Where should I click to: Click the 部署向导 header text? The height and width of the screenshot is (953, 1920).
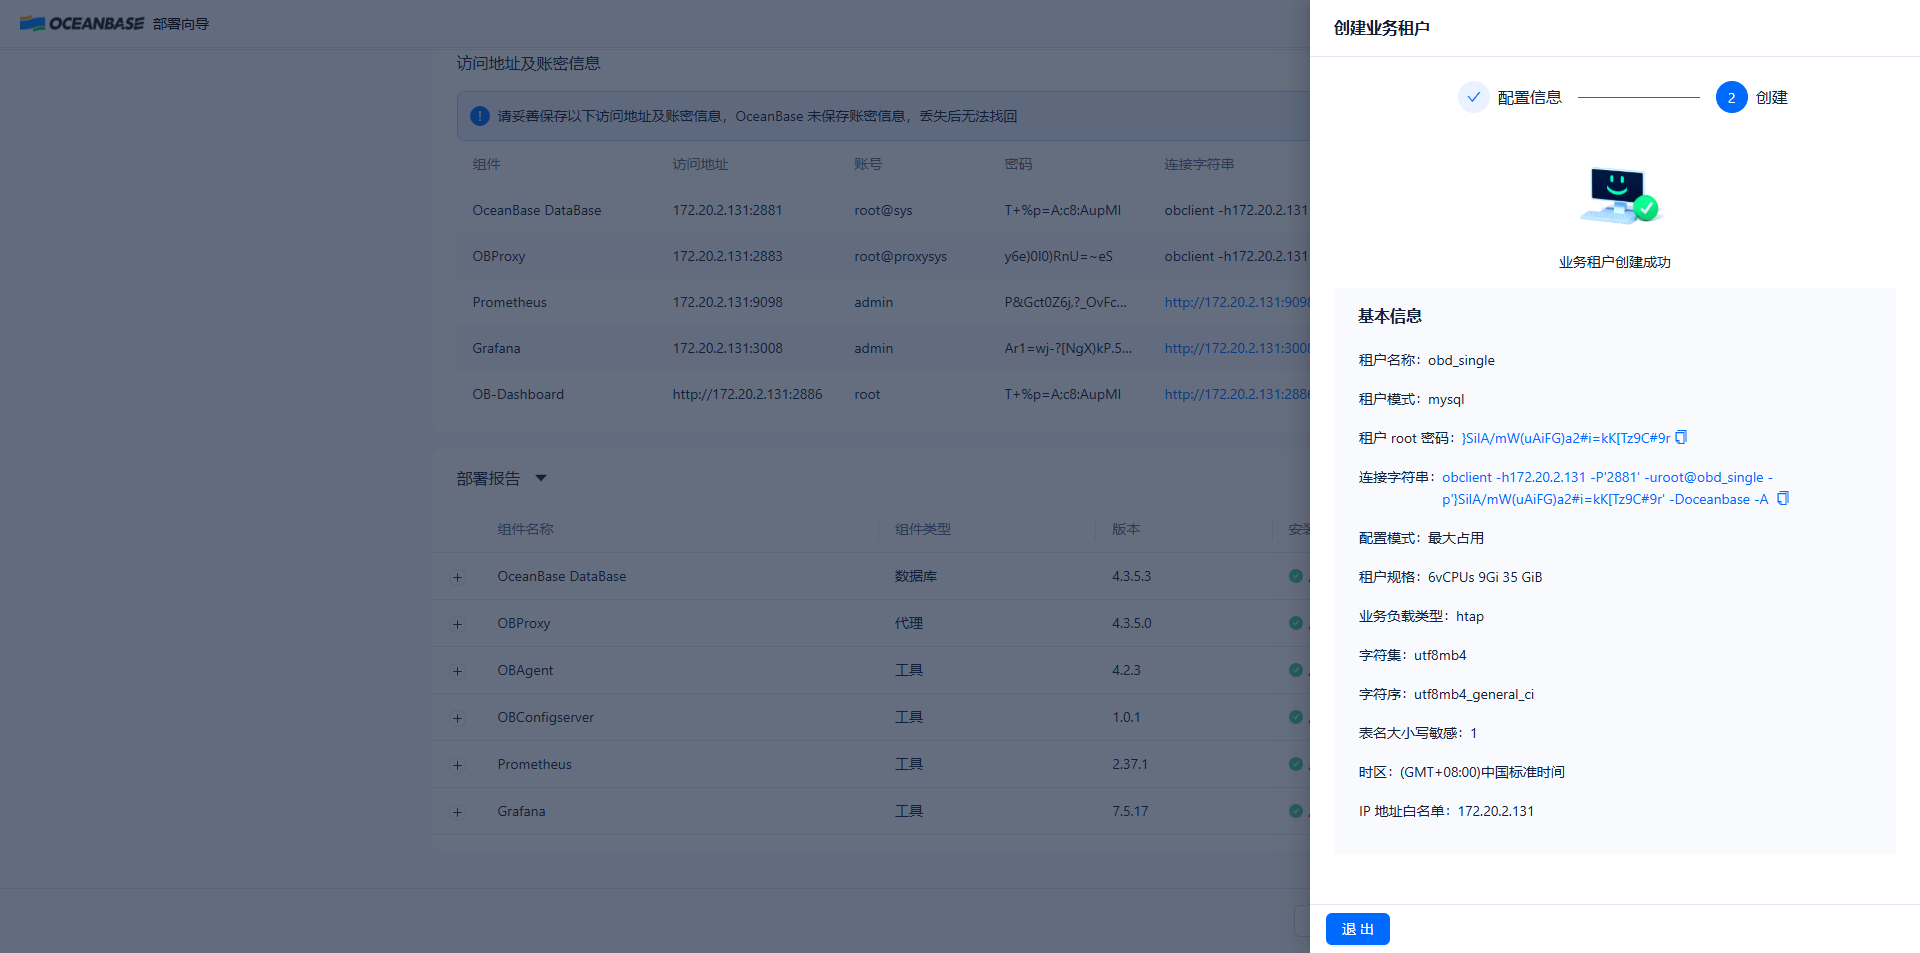coord(181,24)
